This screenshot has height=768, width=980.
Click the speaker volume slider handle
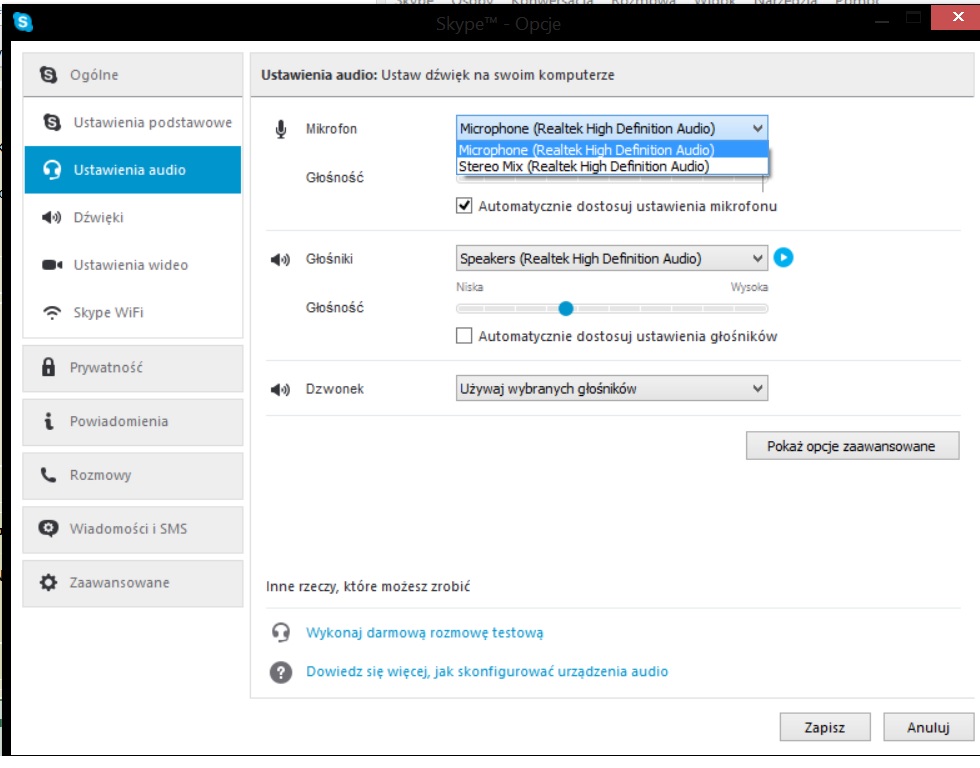pos(566,308)
